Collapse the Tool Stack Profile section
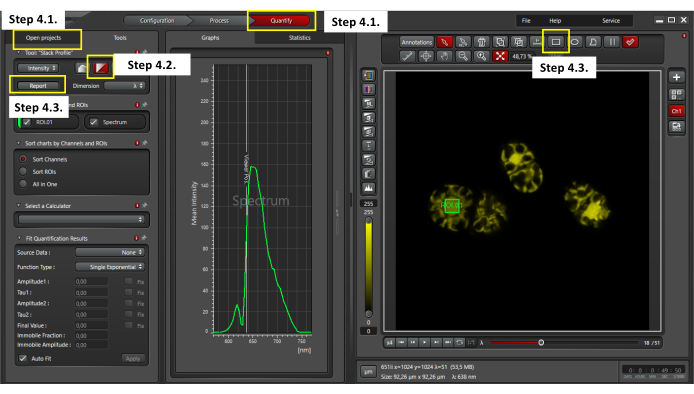 [19, 52]
